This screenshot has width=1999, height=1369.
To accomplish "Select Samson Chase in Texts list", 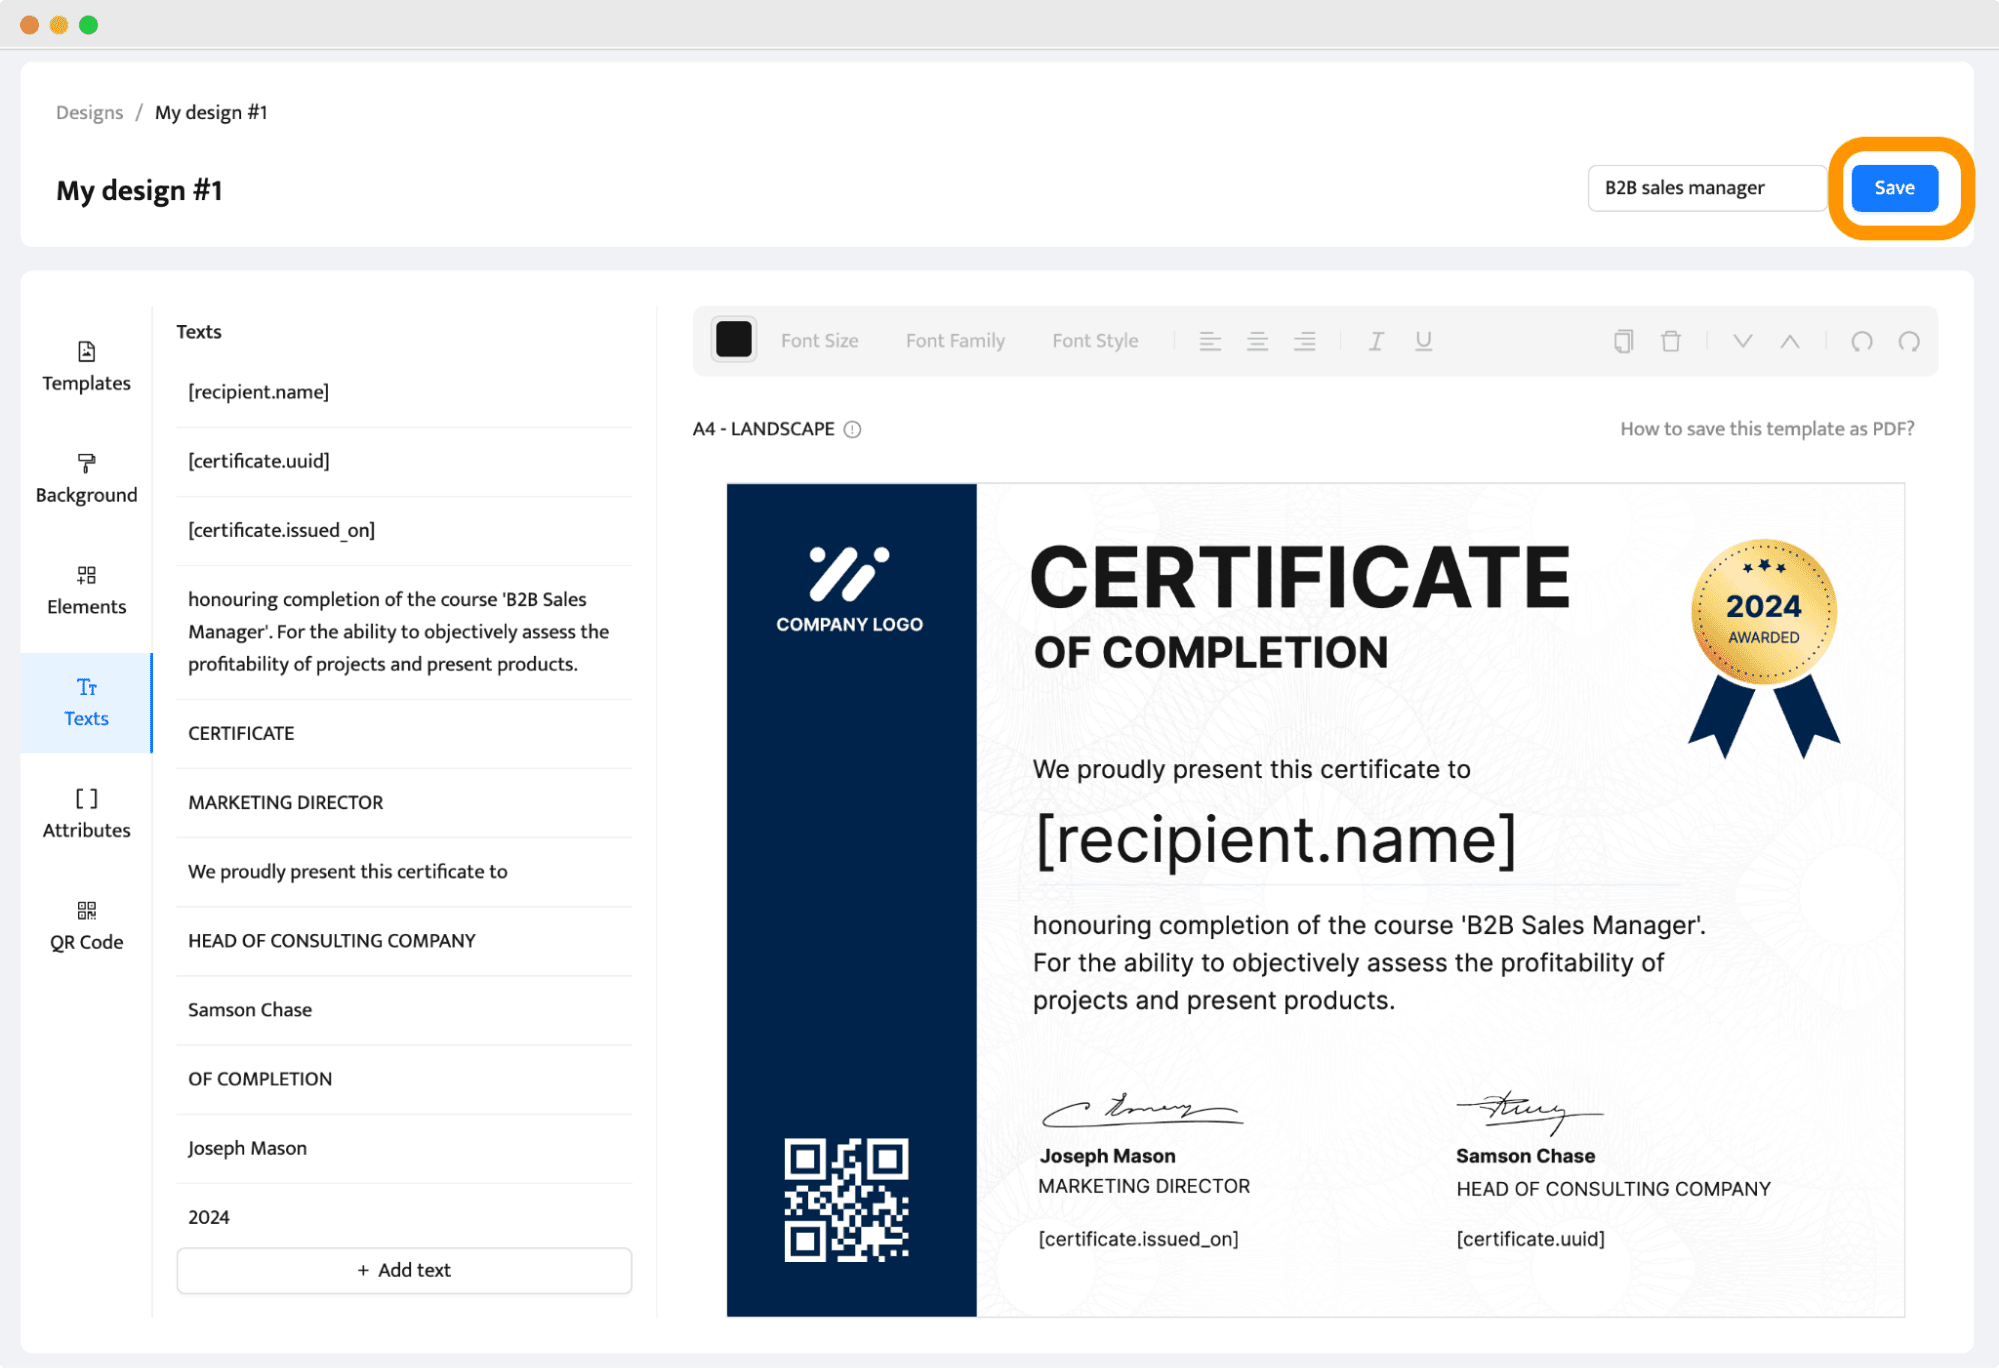I will 404,1010.
